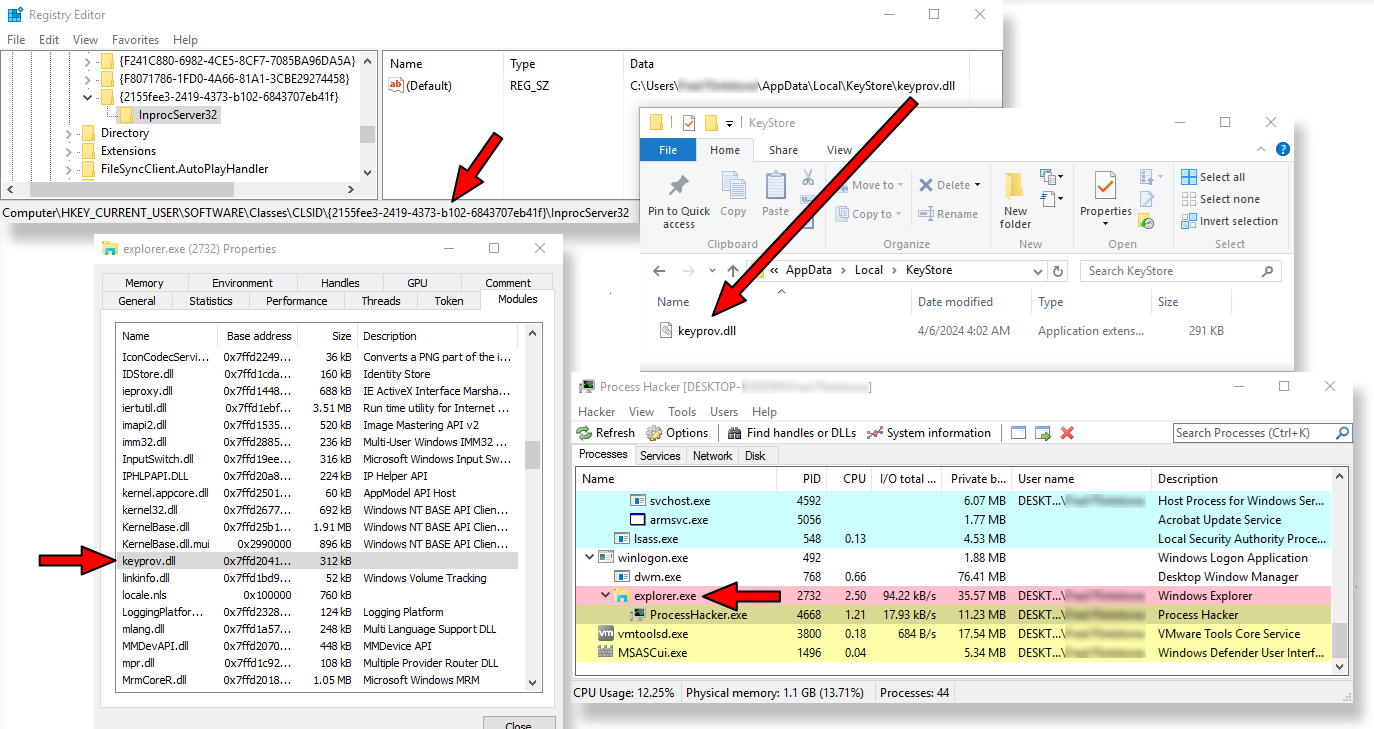Image resolution: width=1374 pixels, height=729 pixels.
Task: Expand the Directory registry key
Action: (69, 133)
